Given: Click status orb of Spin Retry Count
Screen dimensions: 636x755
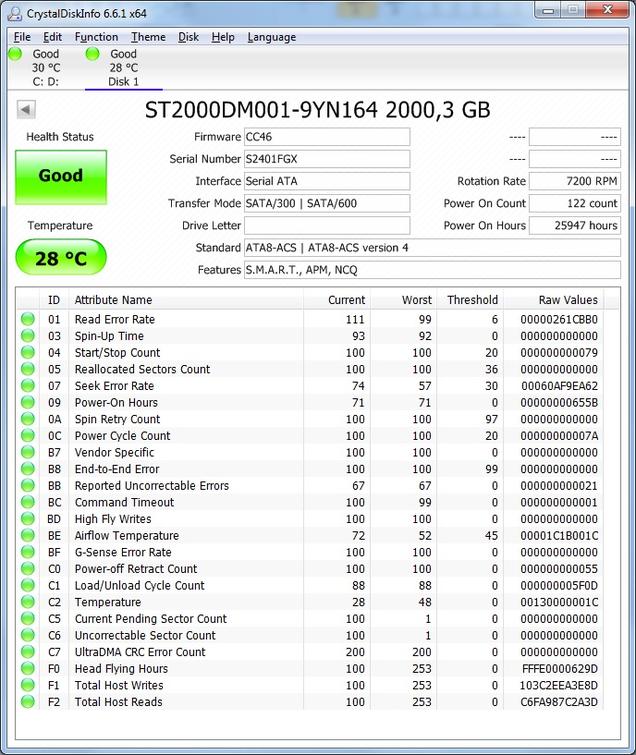Looking at the screenshot, I should [28, 419].
